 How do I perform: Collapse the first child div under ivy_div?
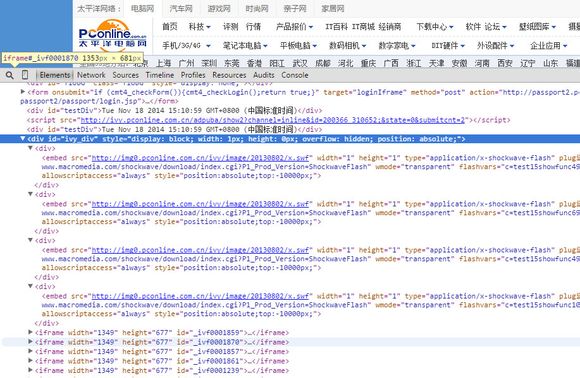(31, 148)
